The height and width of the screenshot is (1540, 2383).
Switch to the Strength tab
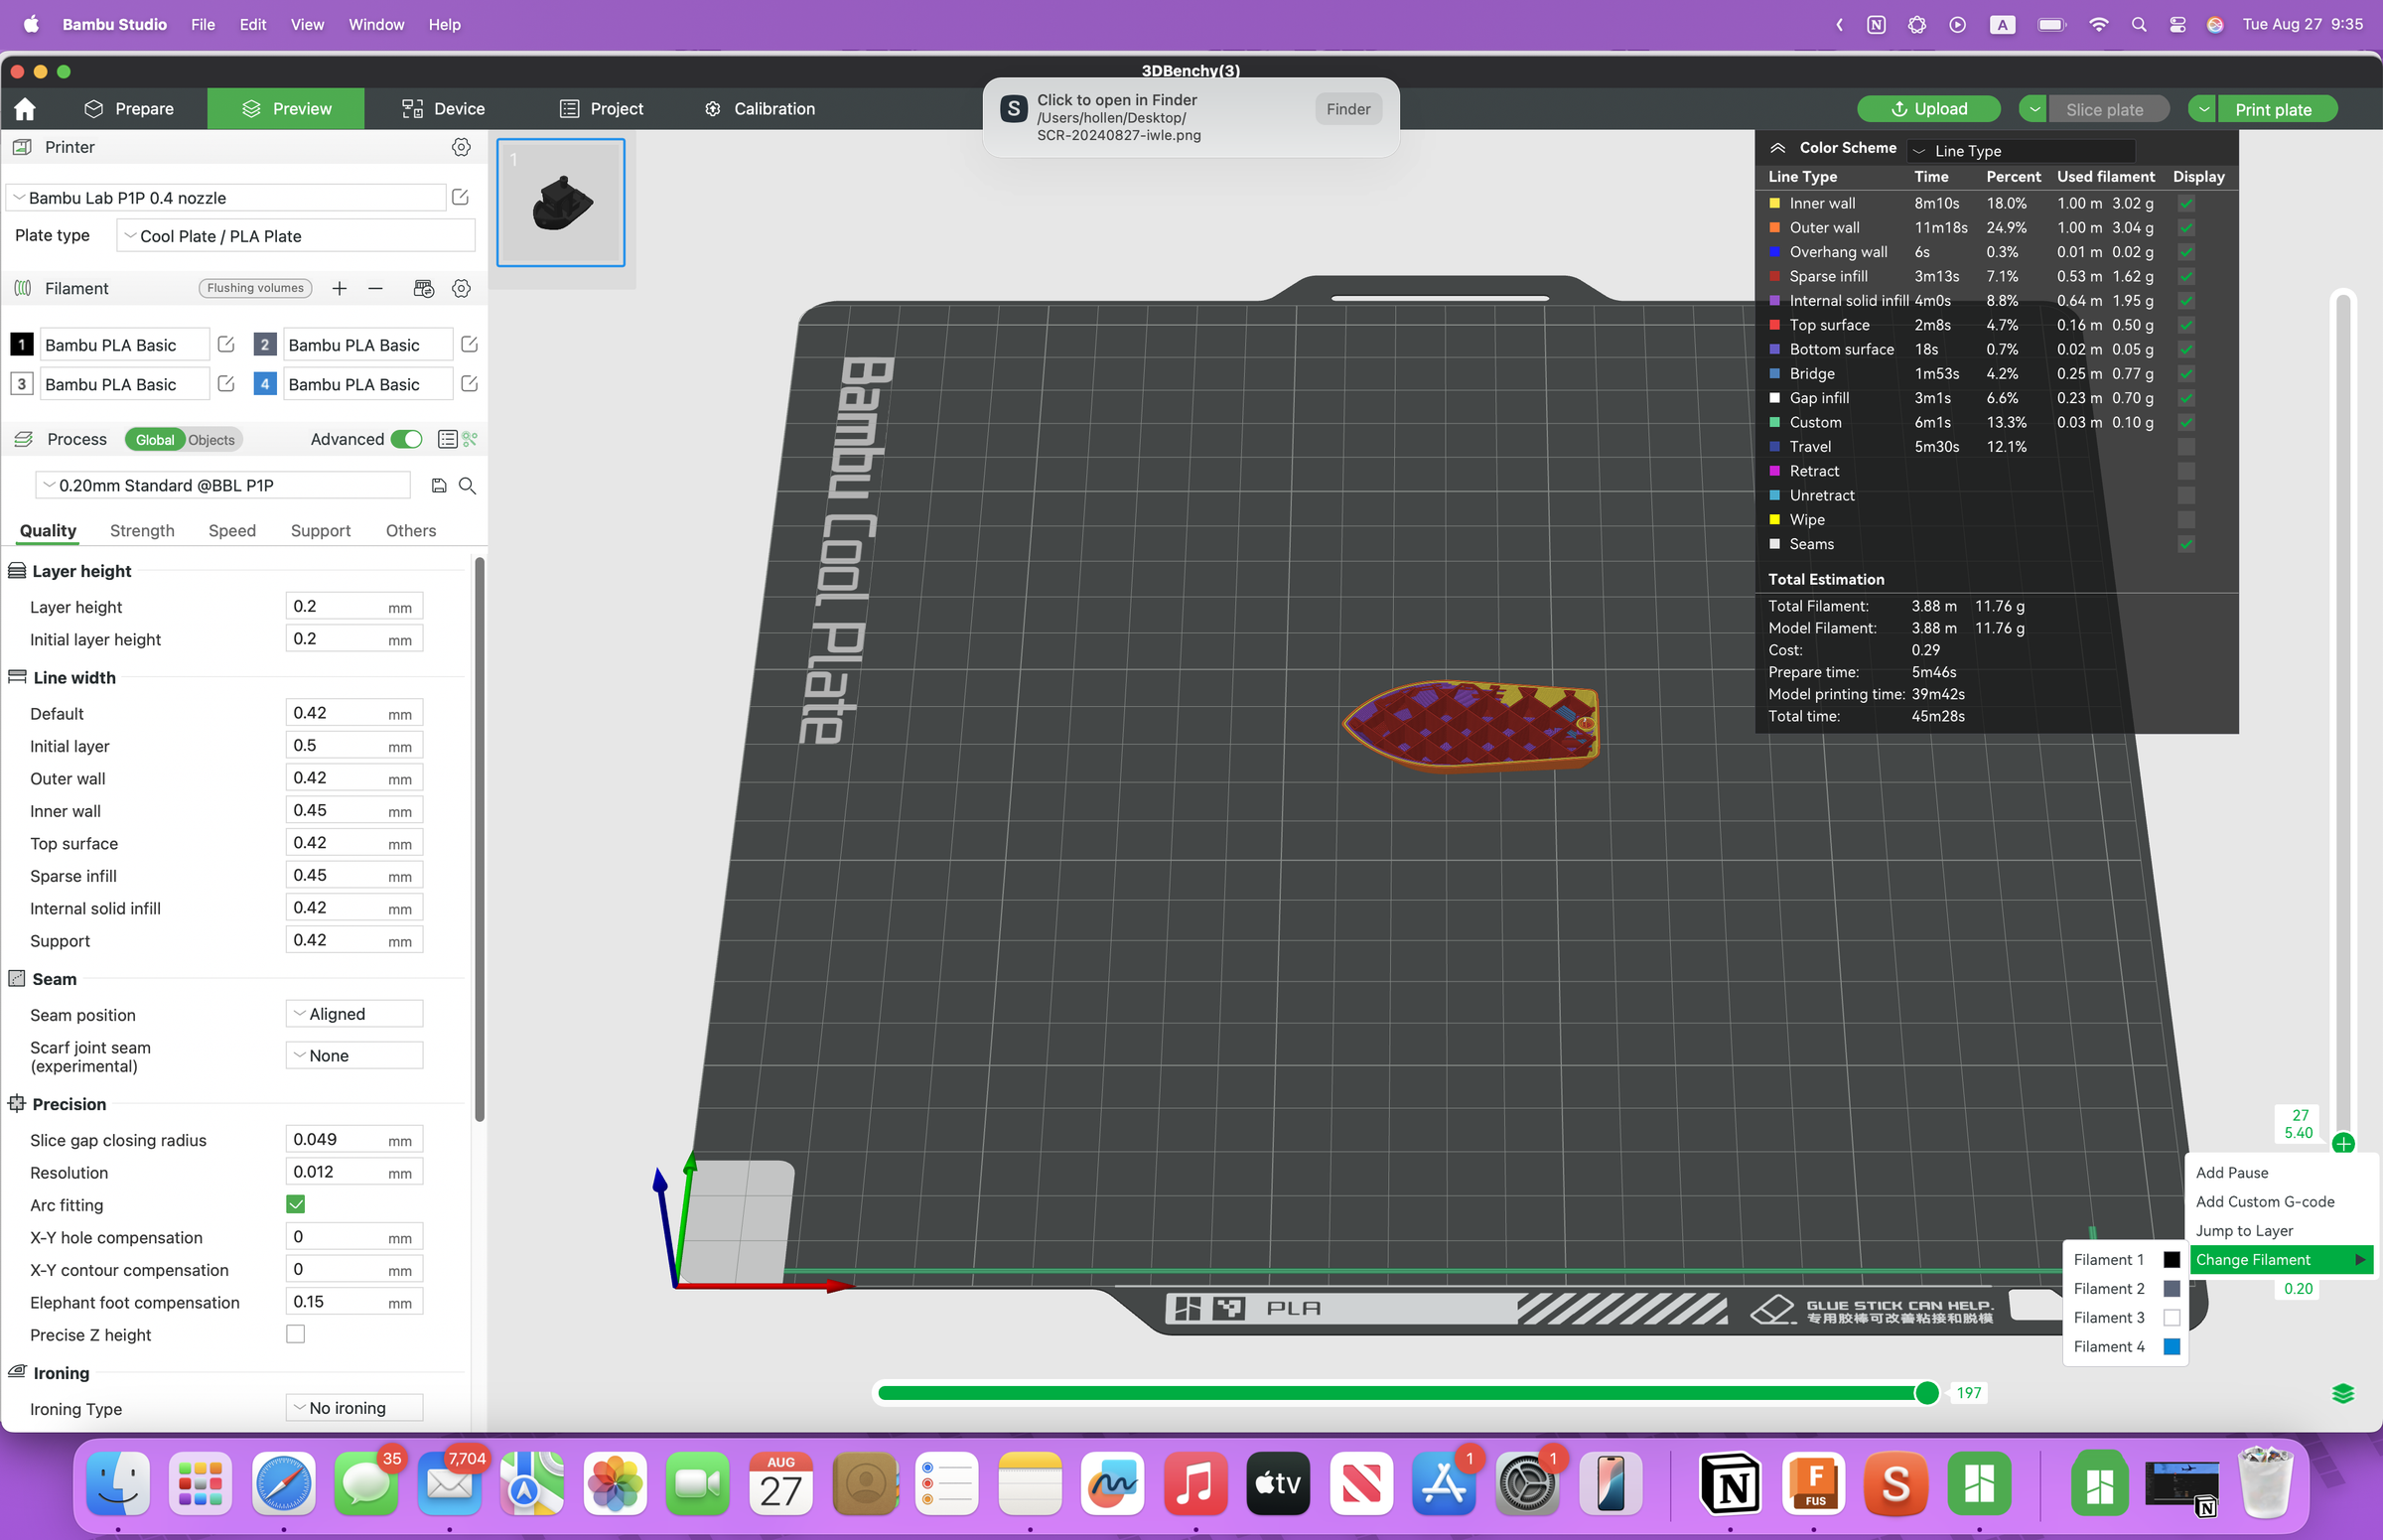click(141, 530)
